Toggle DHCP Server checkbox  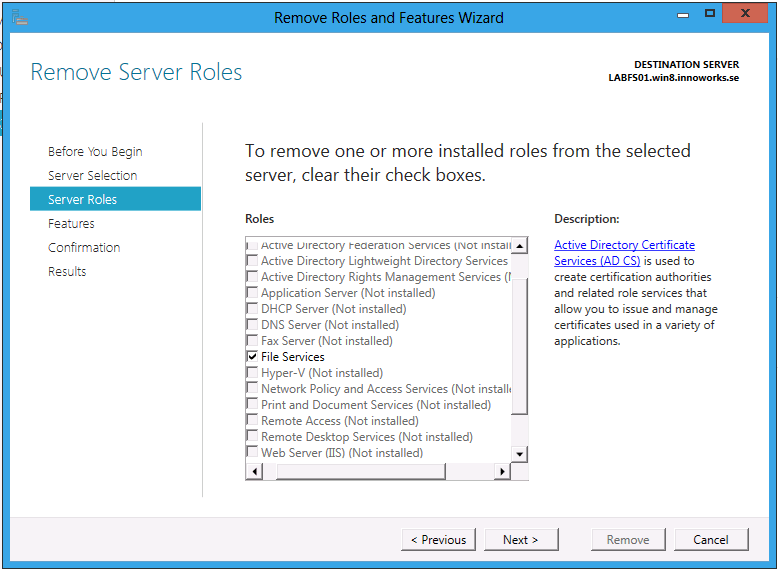pyautogui.click(x=252, y=309)
